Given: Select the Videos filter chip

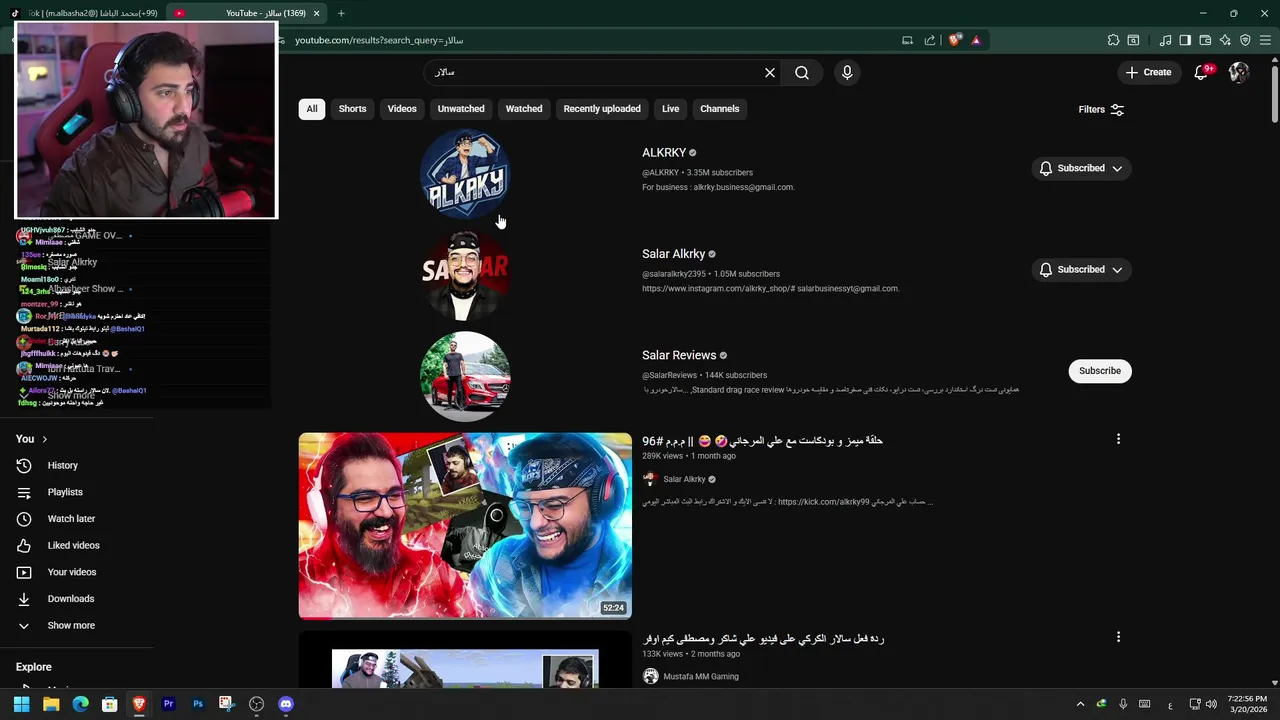Looking at the screenshot, I should 402,109.
